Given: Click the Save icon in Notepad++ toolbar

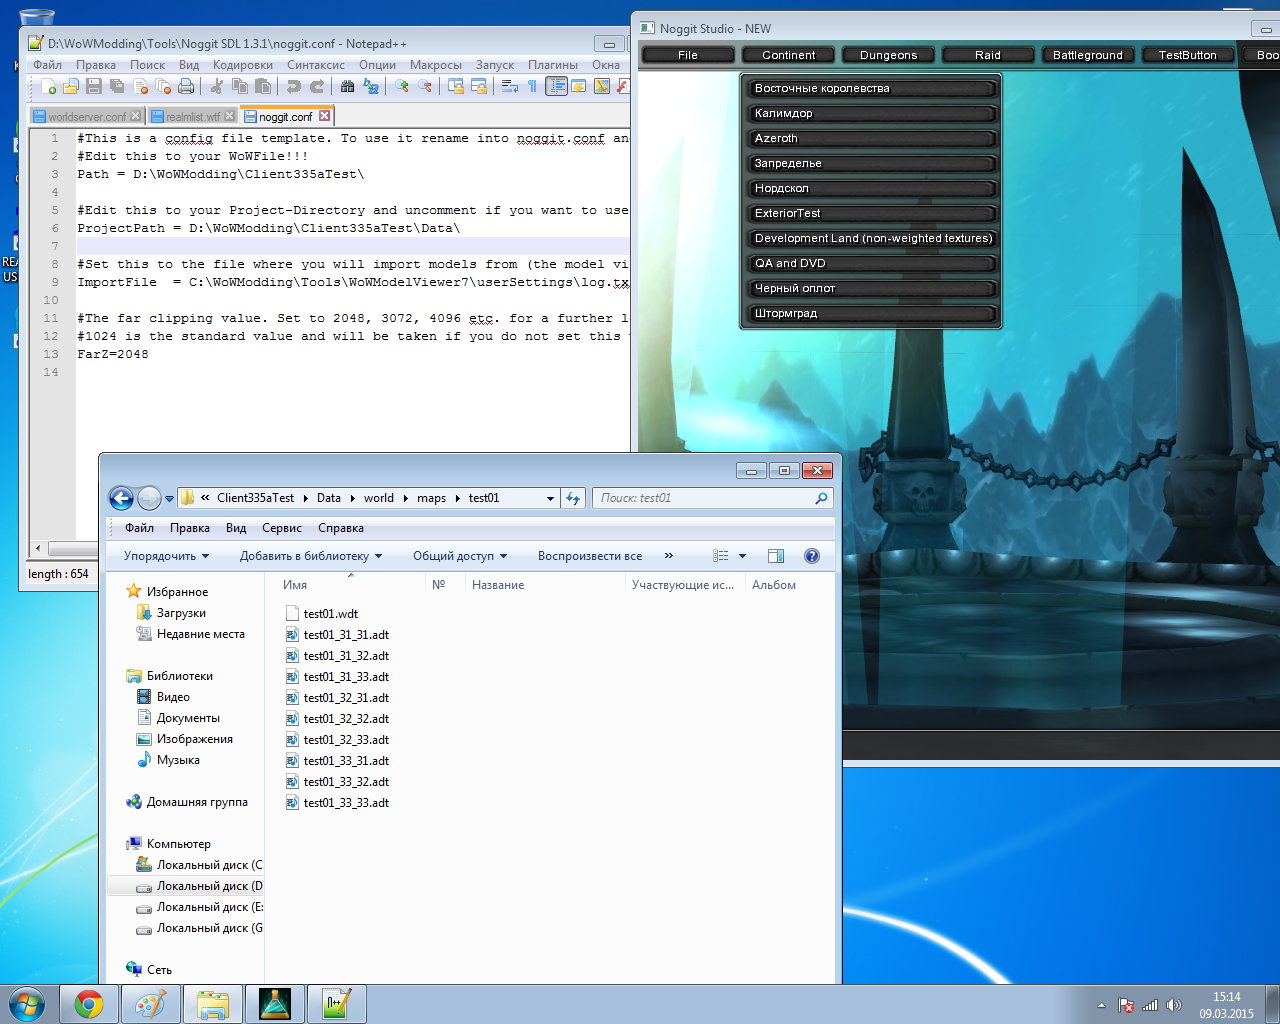Looking at the screenshot, I should pos(94,87).
